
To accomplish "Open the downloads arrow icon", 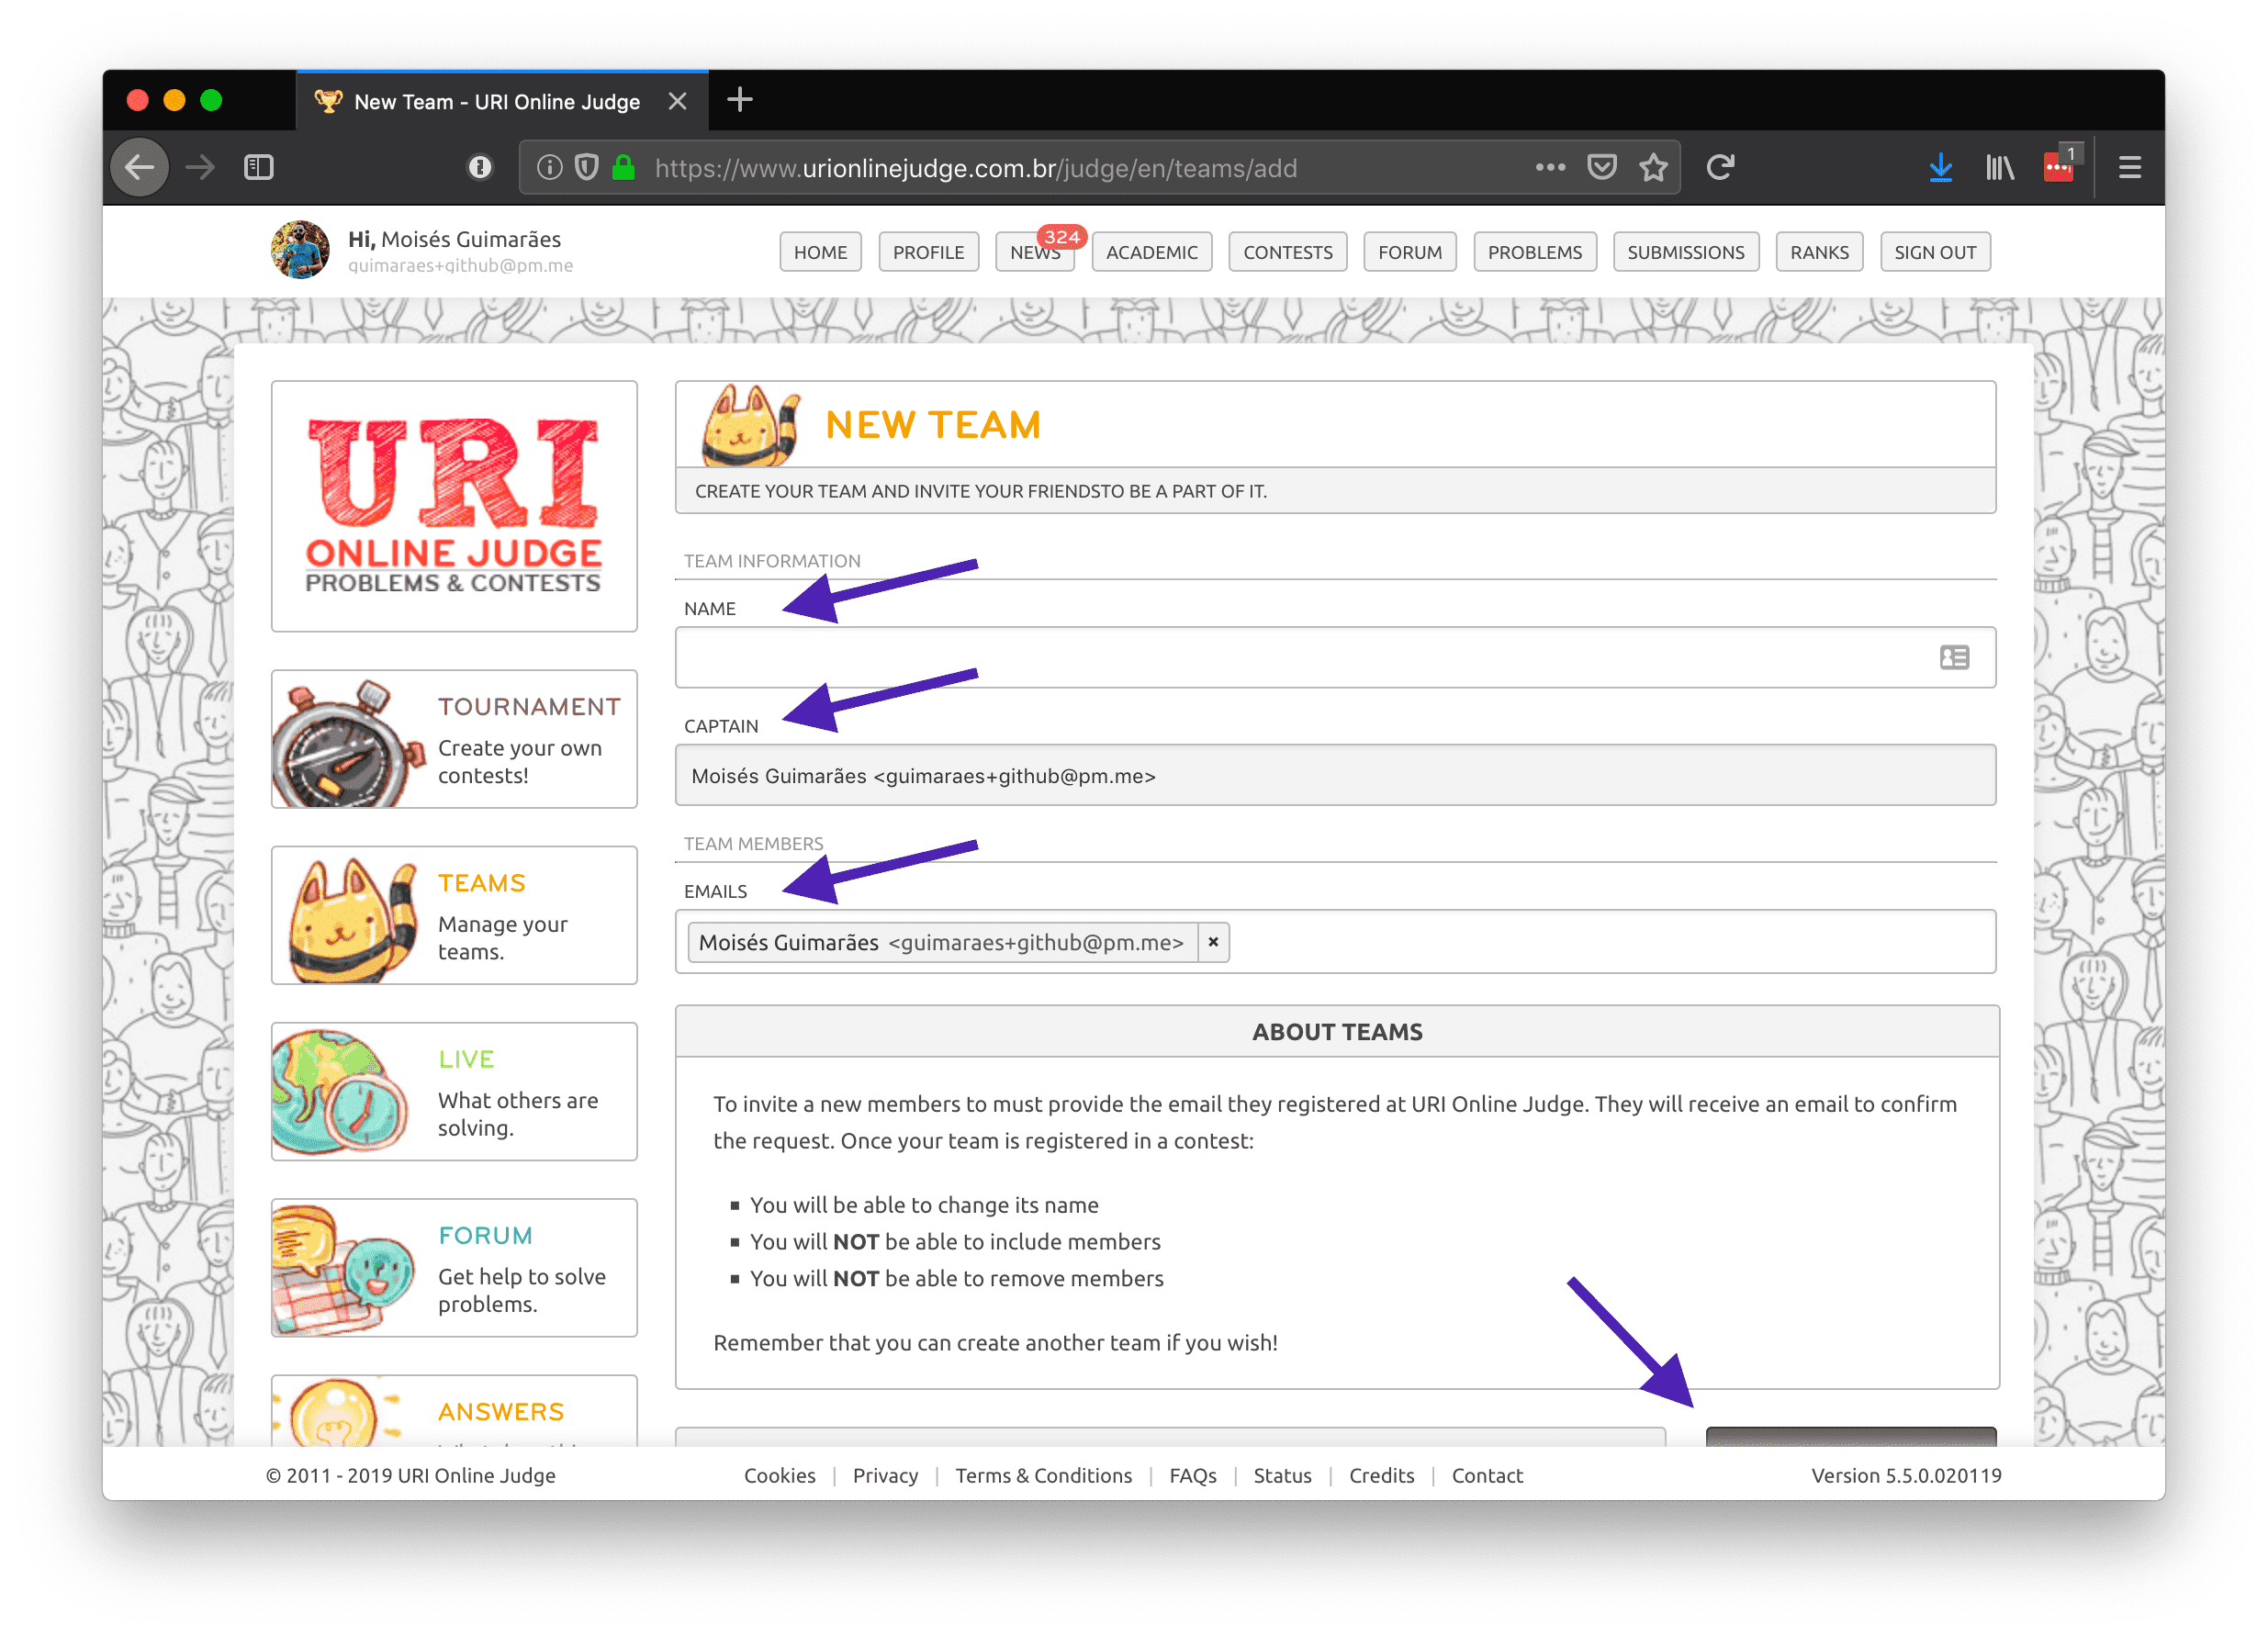I will coord(1940,167).
